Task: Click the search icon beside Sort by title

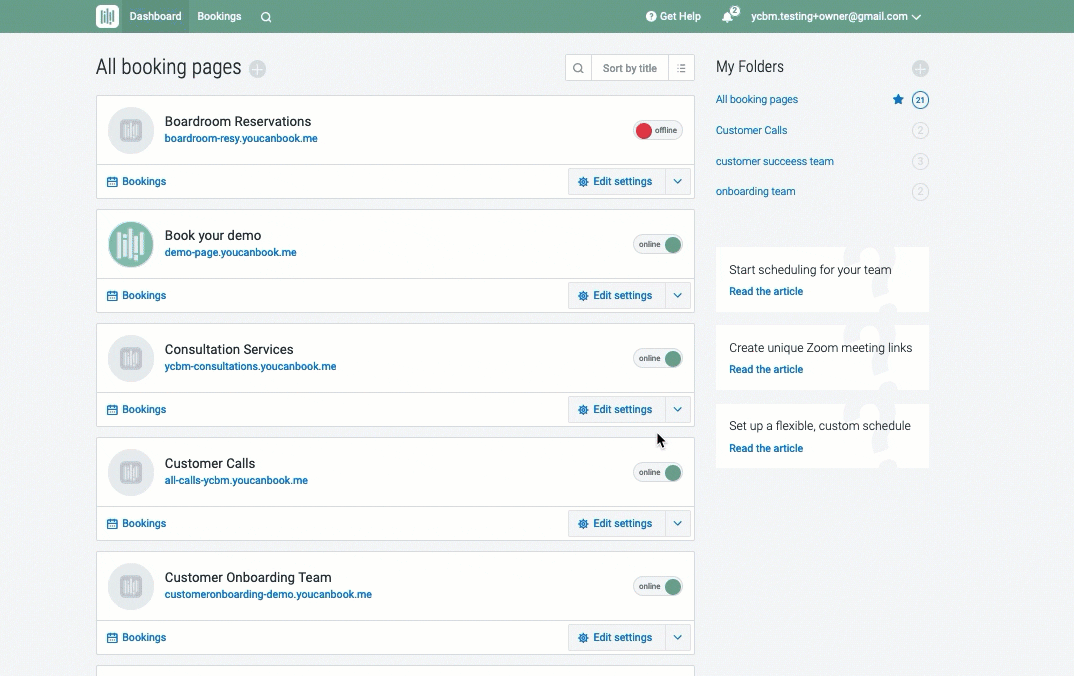Action: tap(578, 68)
